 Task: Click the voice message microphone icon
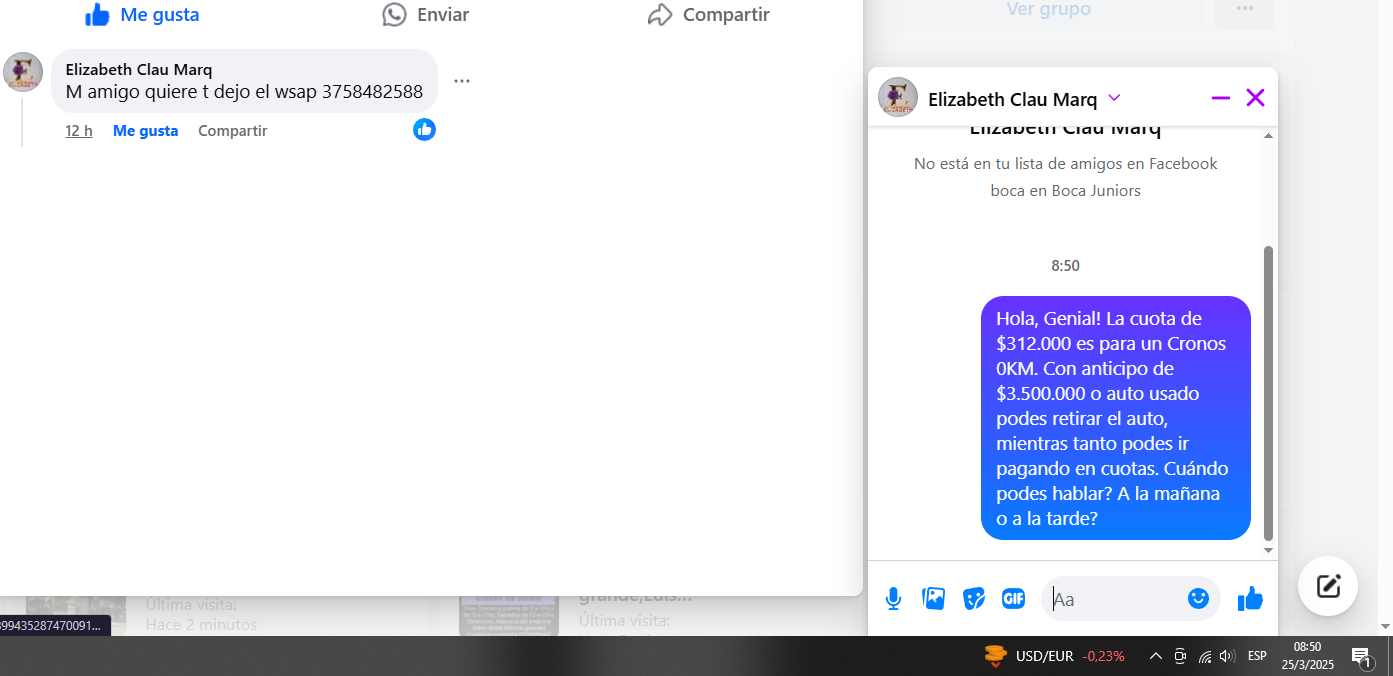893,598
